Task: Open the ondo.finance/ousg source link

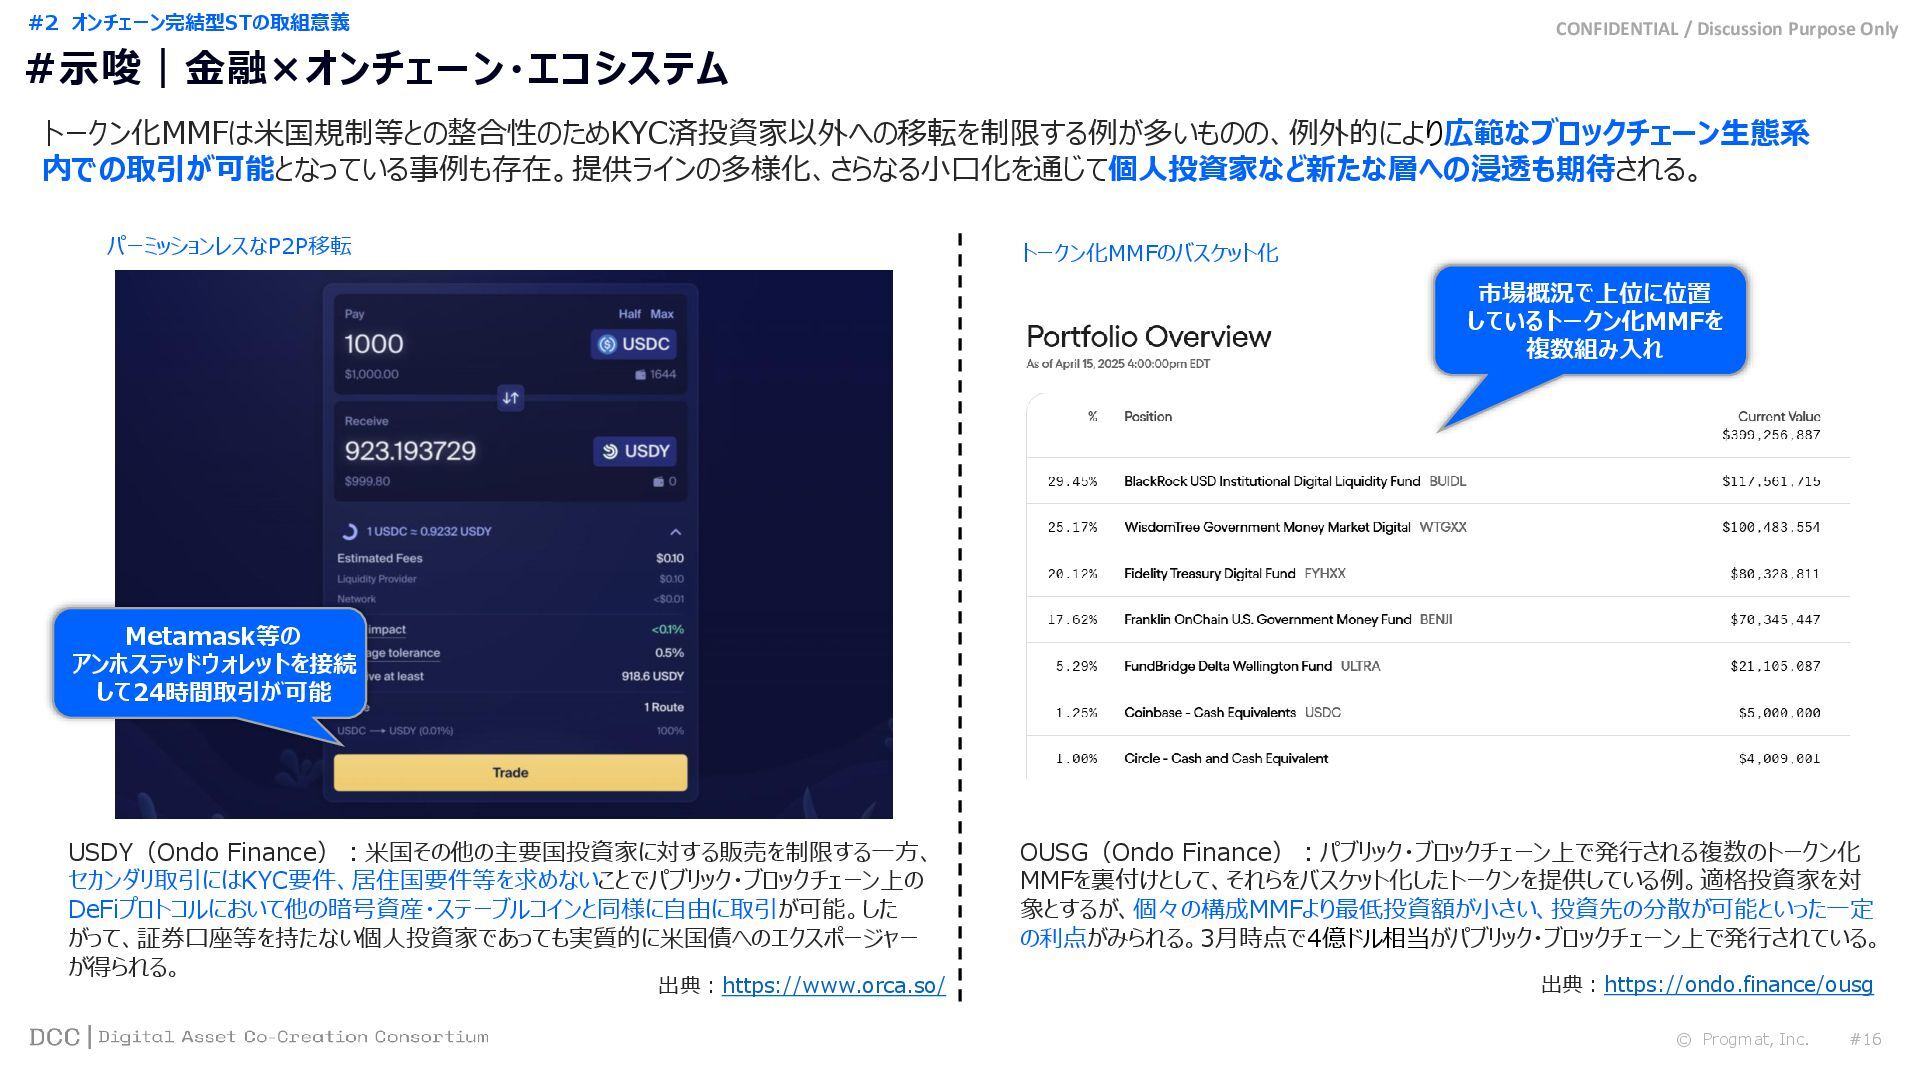Action: (x=1738, y=985)
